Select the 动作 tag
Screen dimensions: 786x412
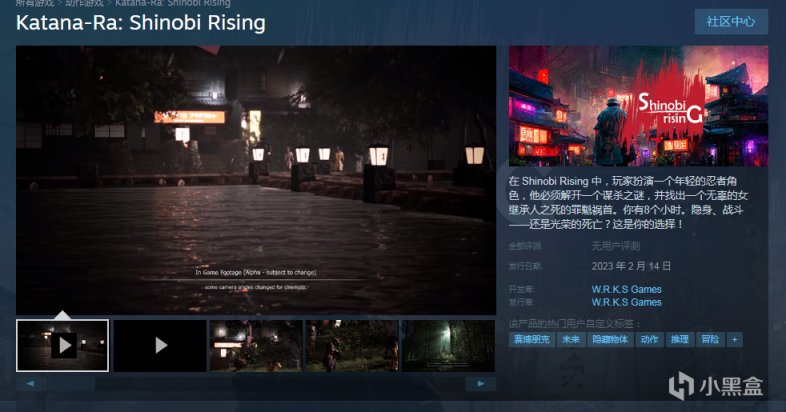(650, 340)
